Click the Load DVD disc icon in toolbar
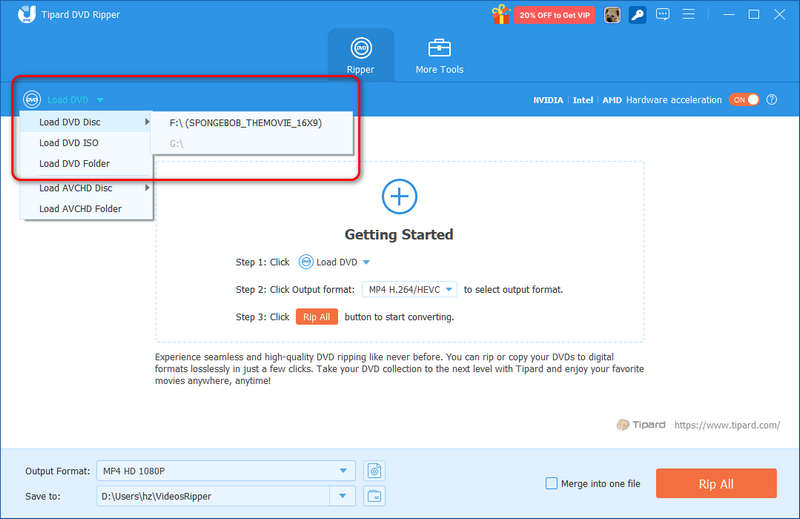Image resolution: width=800 pixels, height=519 pixels. 32,100
